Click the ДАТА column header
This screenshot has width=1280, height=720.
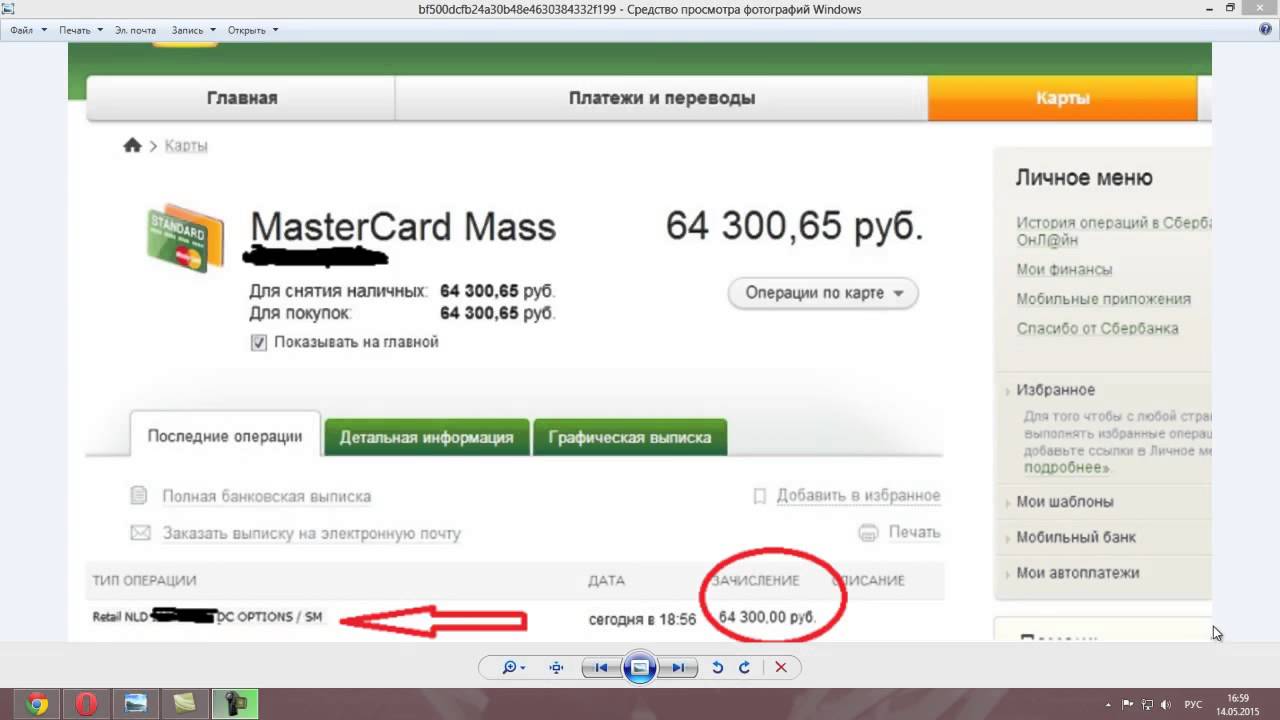point(606,580)
